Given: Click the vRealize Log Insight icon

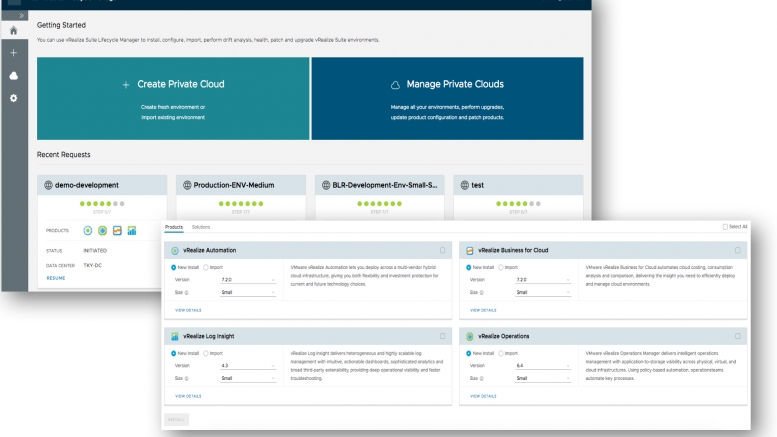Looking at the screenshot, I should [175, 336].
